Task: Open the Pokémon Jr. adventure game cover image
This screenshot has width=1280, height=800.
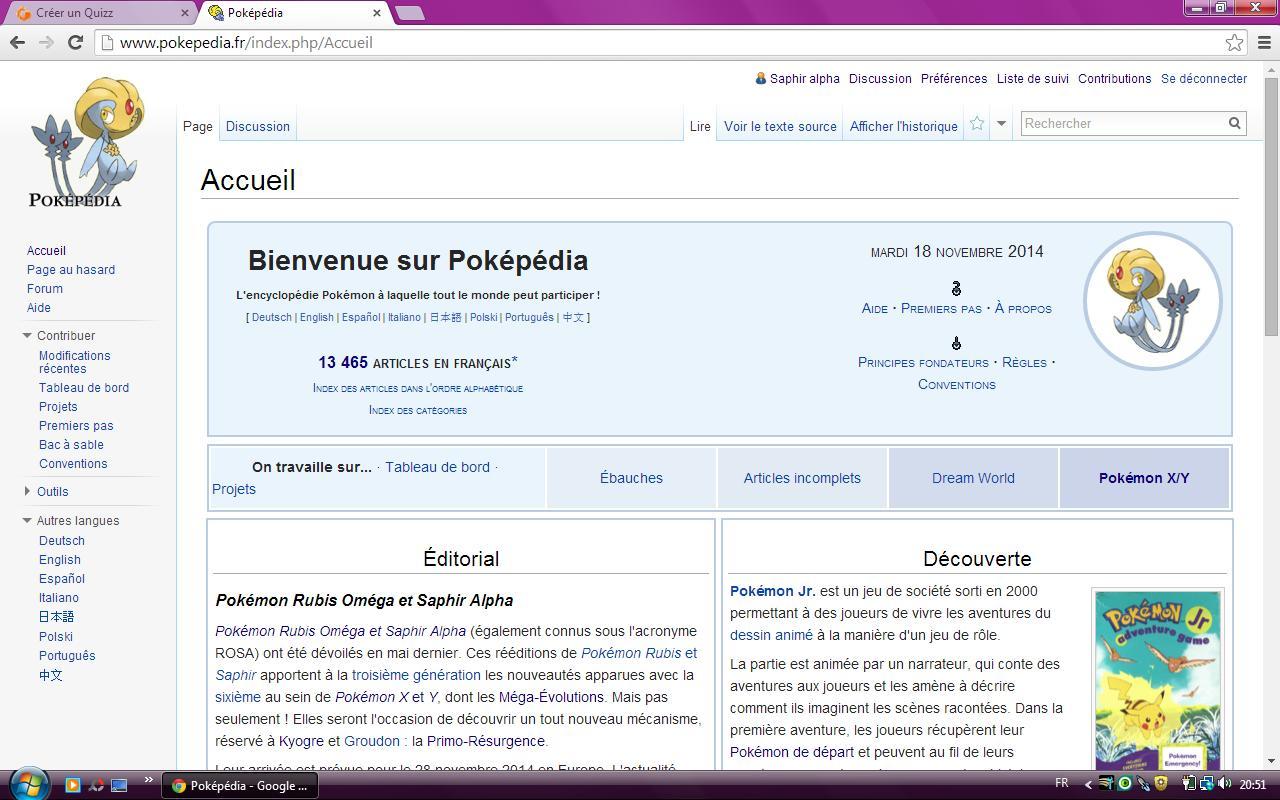Action: pyautogui.click(x=1157, y=680)
